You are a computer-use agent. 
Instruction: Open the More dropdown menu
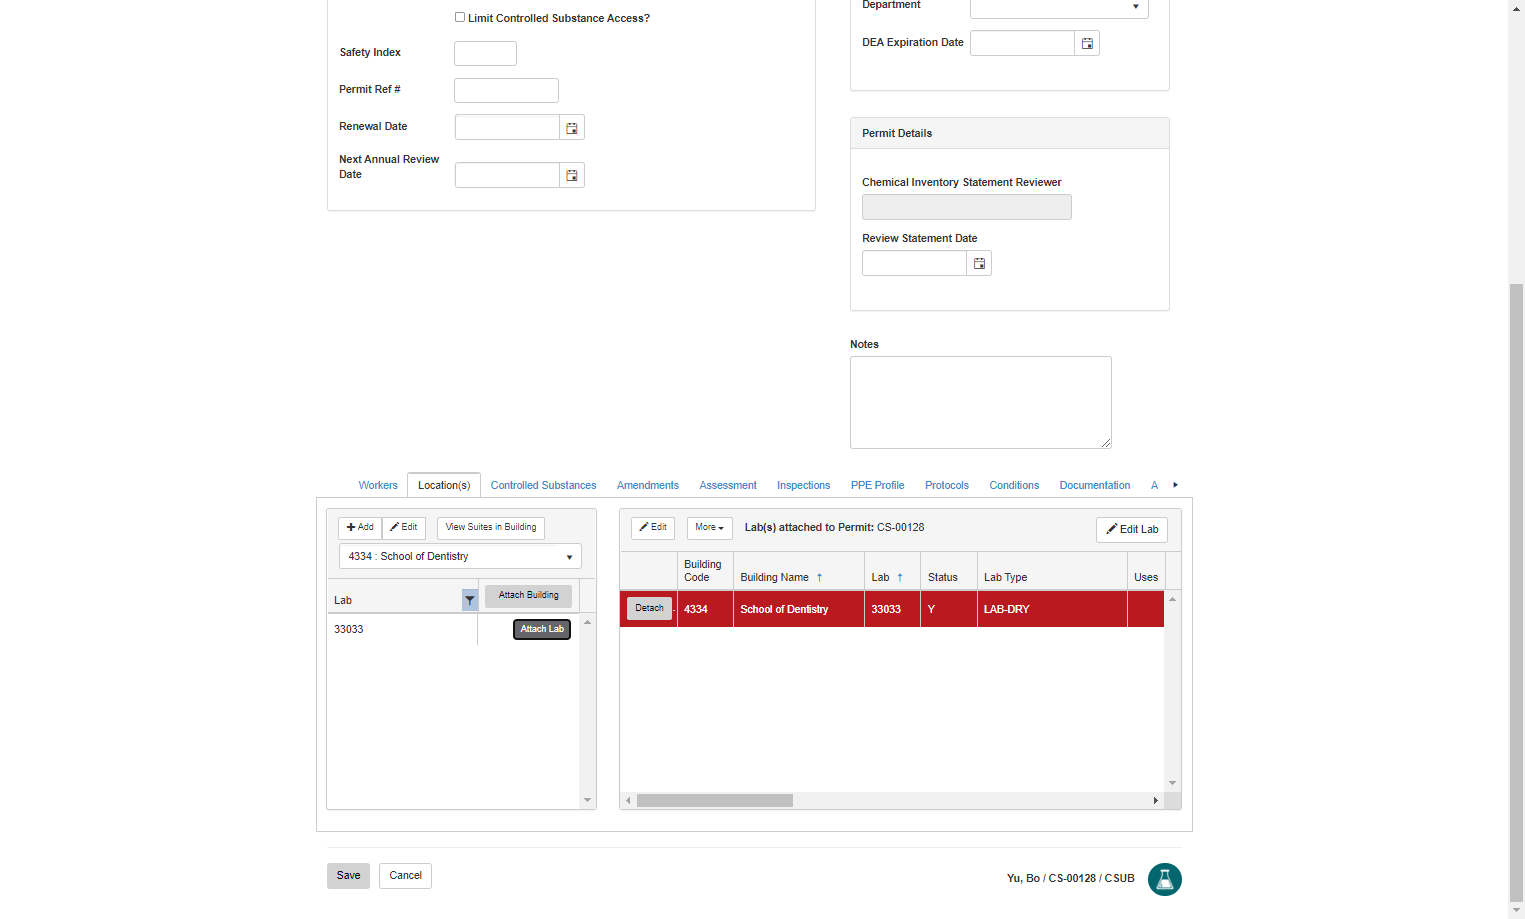click(x=710, y=528)
